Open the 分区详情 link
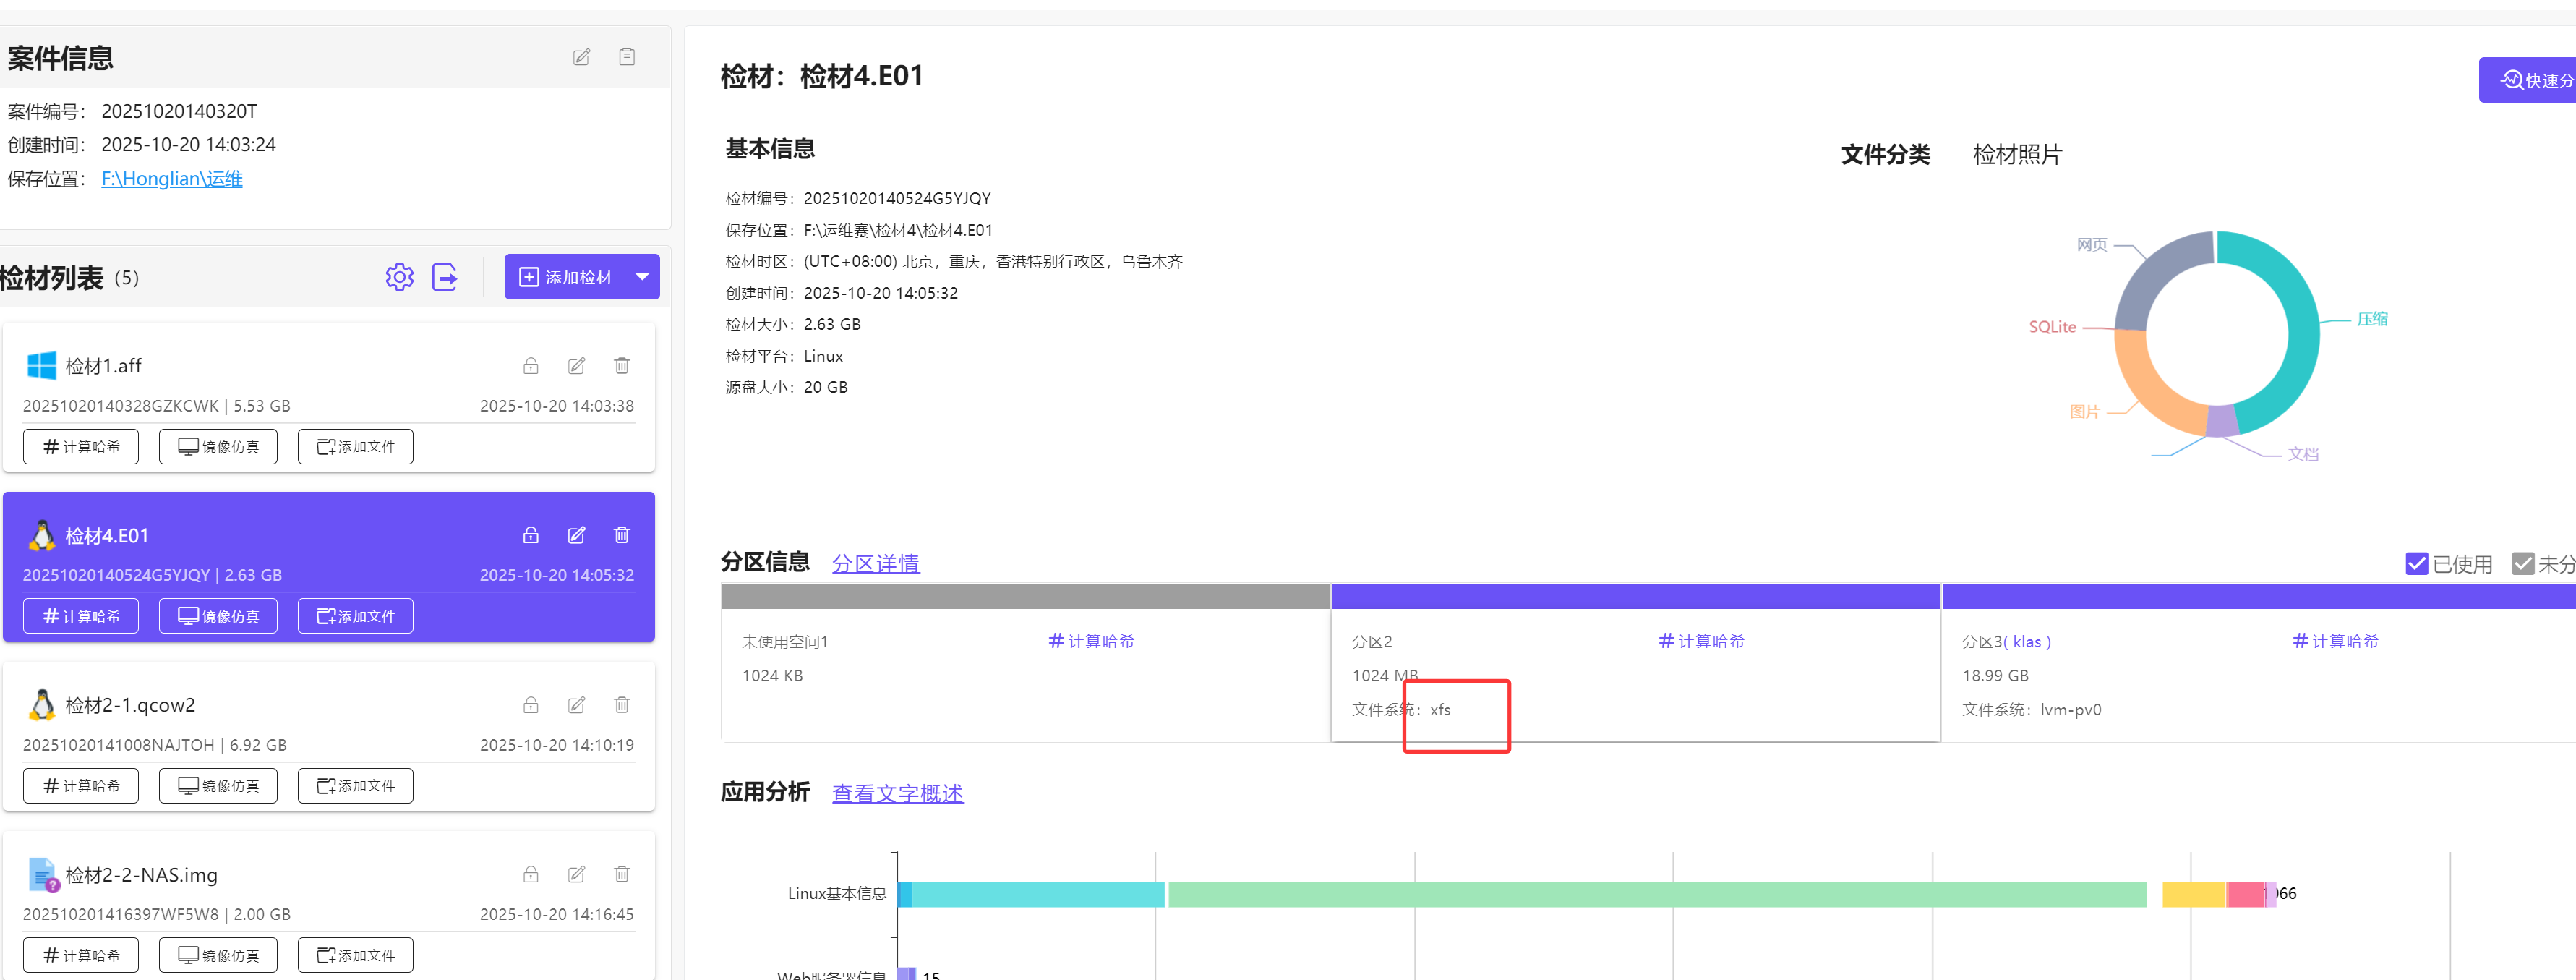Viewport: 2576px width, 980px height. coord(875,564)
